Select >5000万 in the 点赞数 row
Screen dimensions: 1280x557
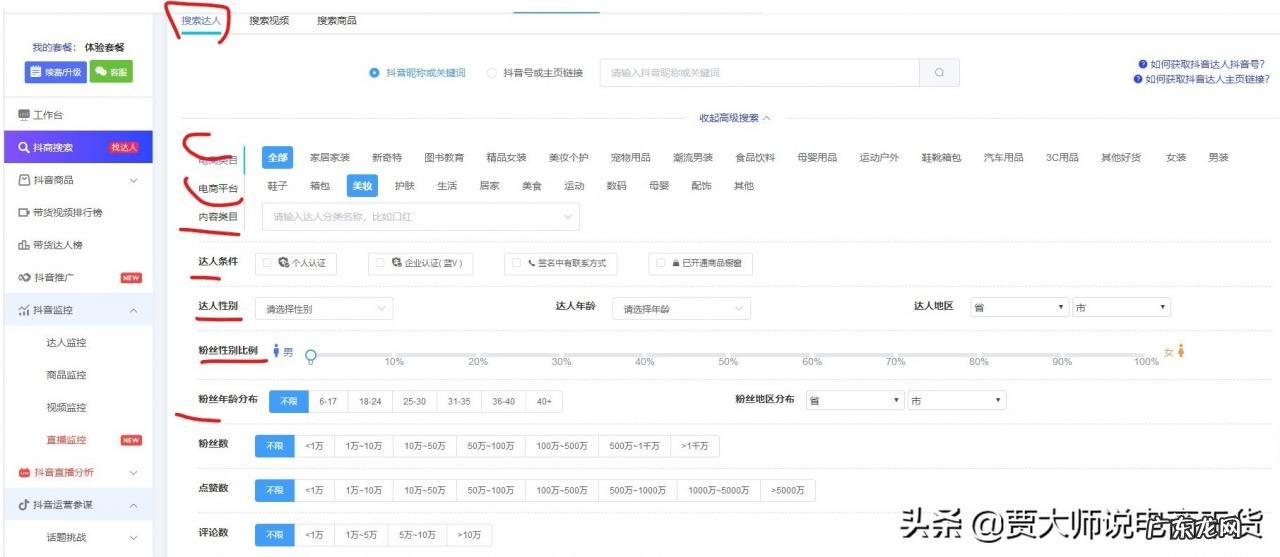788,490
